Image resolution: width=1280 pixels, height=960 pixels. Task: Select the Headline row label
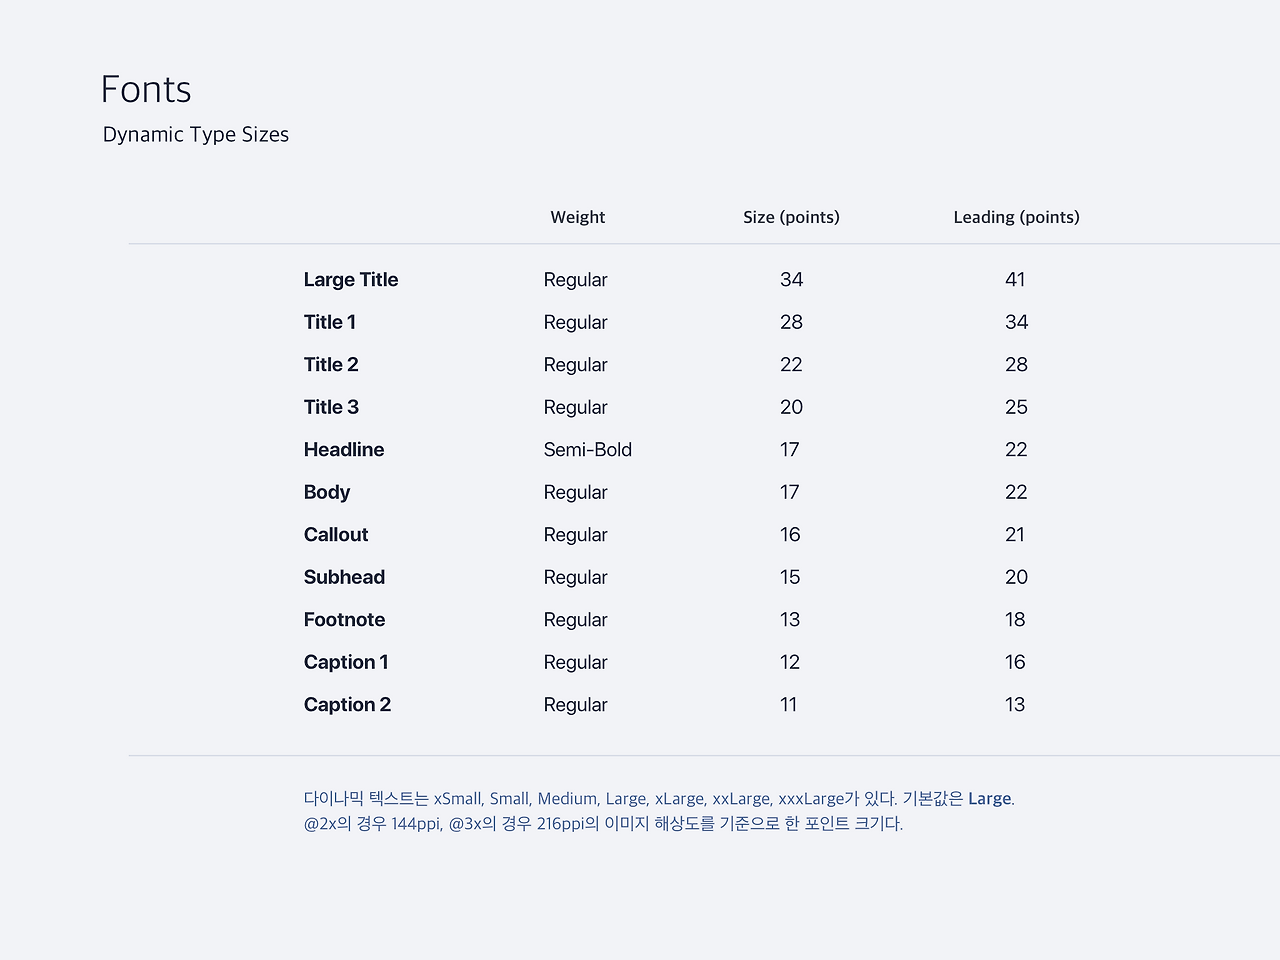pyautogui.click(x=344, y=450)
